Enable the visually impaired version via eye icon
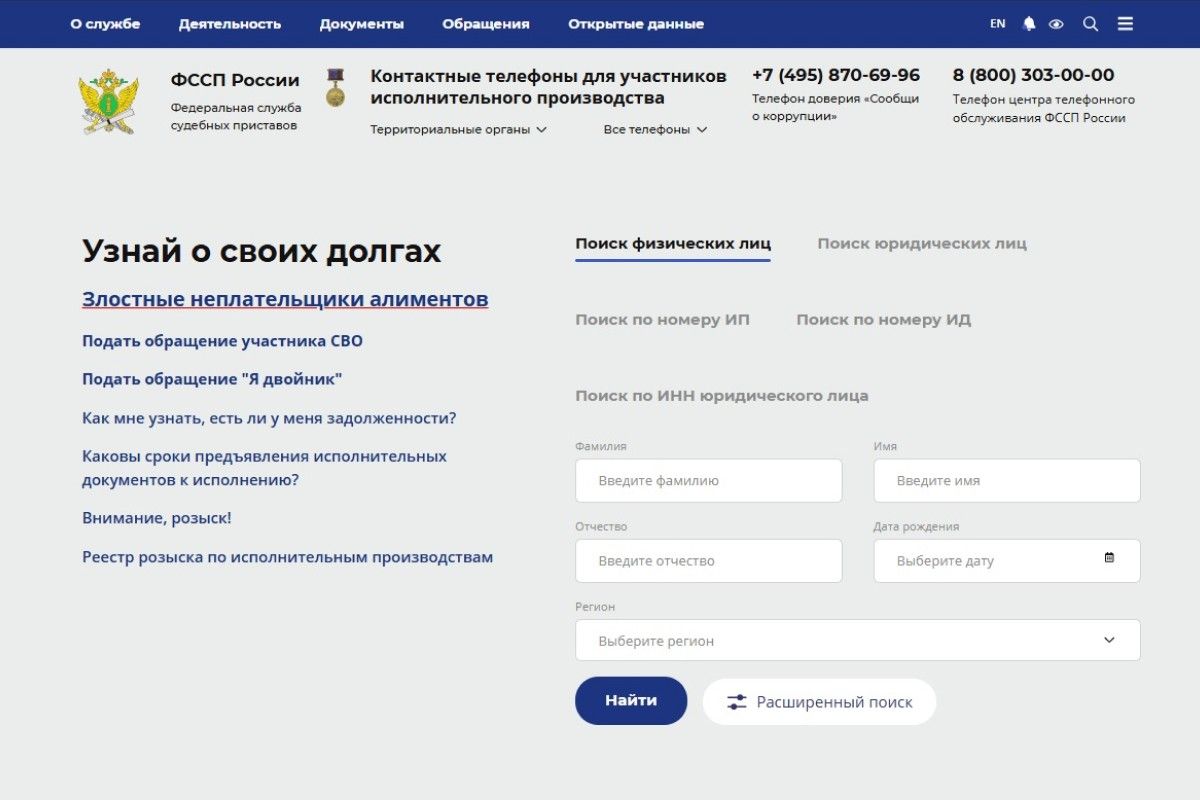 tap(1056, 23)
